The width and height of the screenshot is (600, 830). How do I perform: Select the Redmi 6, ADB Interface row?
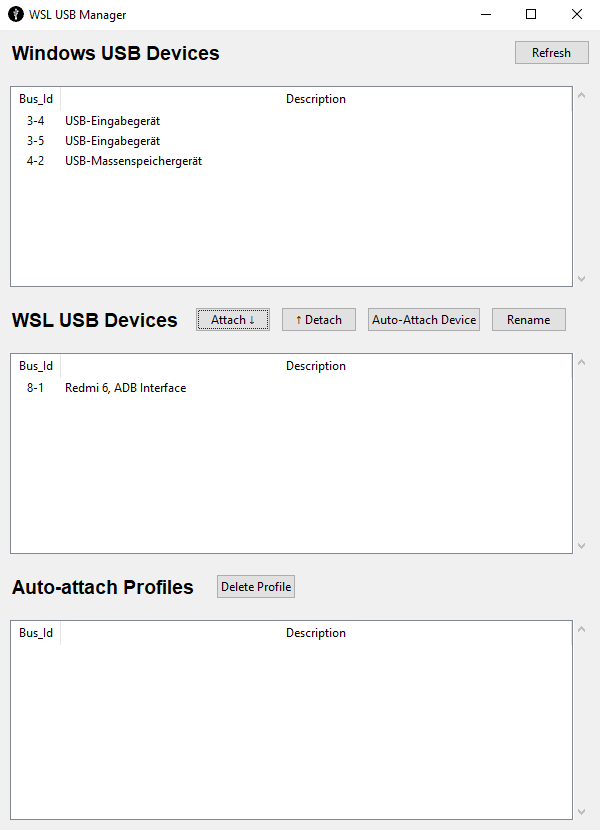291,388
